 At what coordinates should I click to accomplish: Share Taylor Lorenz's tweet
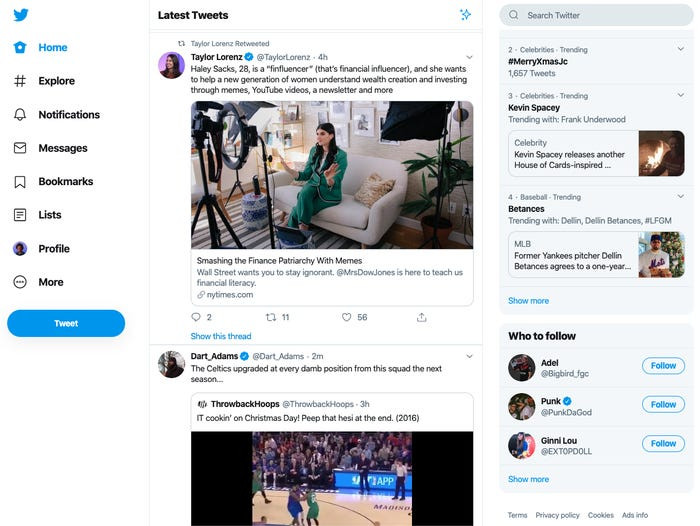coord(422,317)
